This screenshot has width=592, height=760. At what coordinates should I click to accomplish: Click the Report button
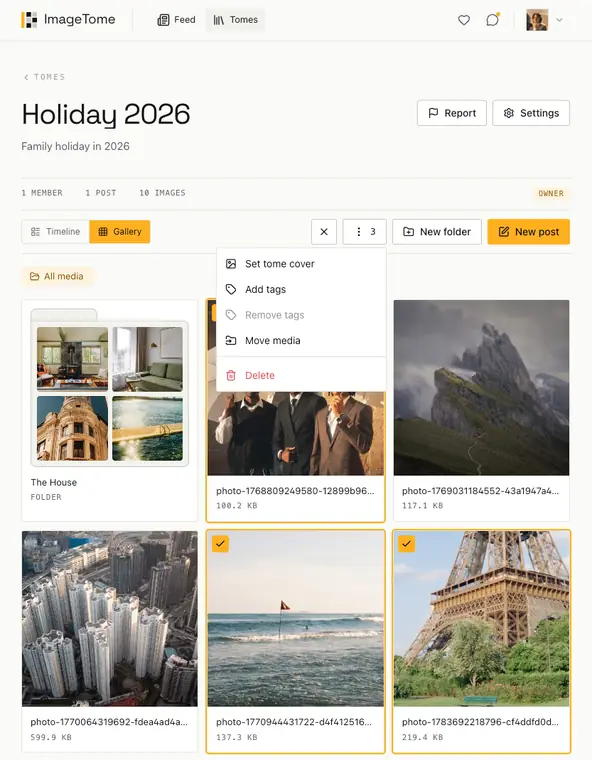[452, 113]
